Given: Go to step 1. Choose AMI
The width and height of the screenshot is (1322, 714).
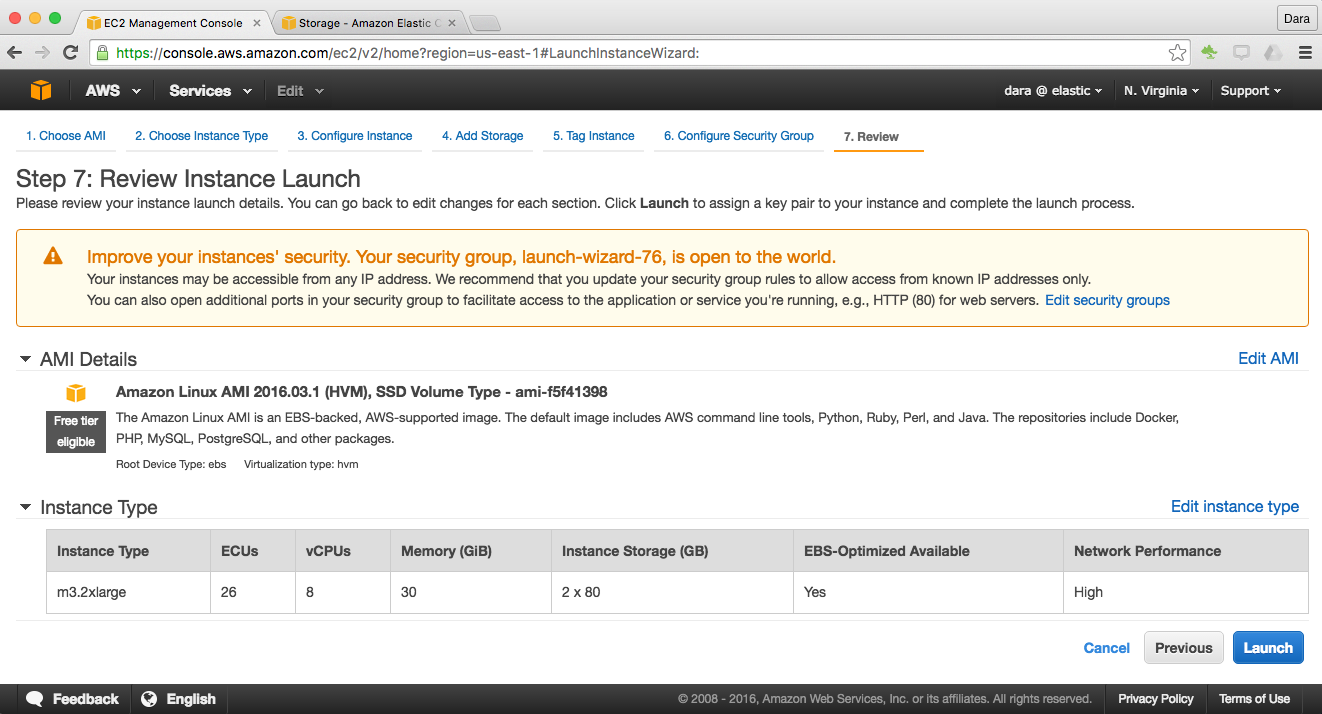Looking at the screenshot, I should (66, 136).
